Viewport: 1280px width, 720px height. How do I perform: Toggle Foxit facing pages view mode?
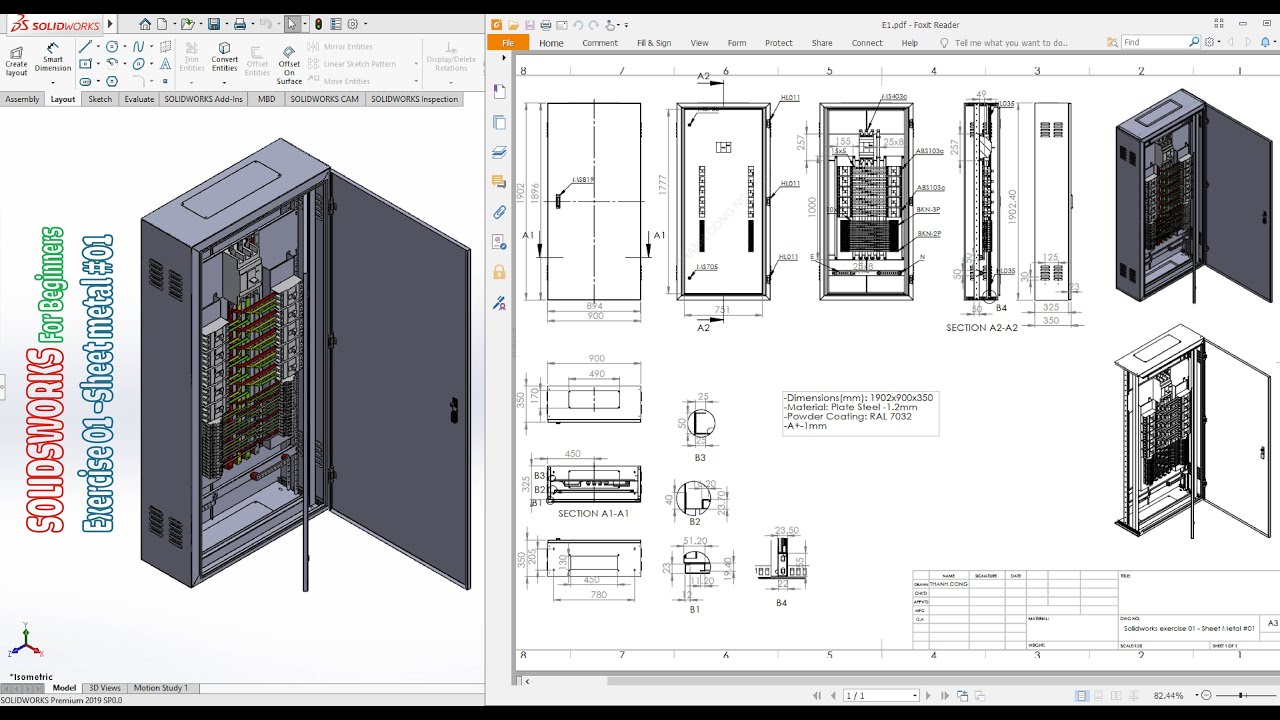coord(1116,695)
